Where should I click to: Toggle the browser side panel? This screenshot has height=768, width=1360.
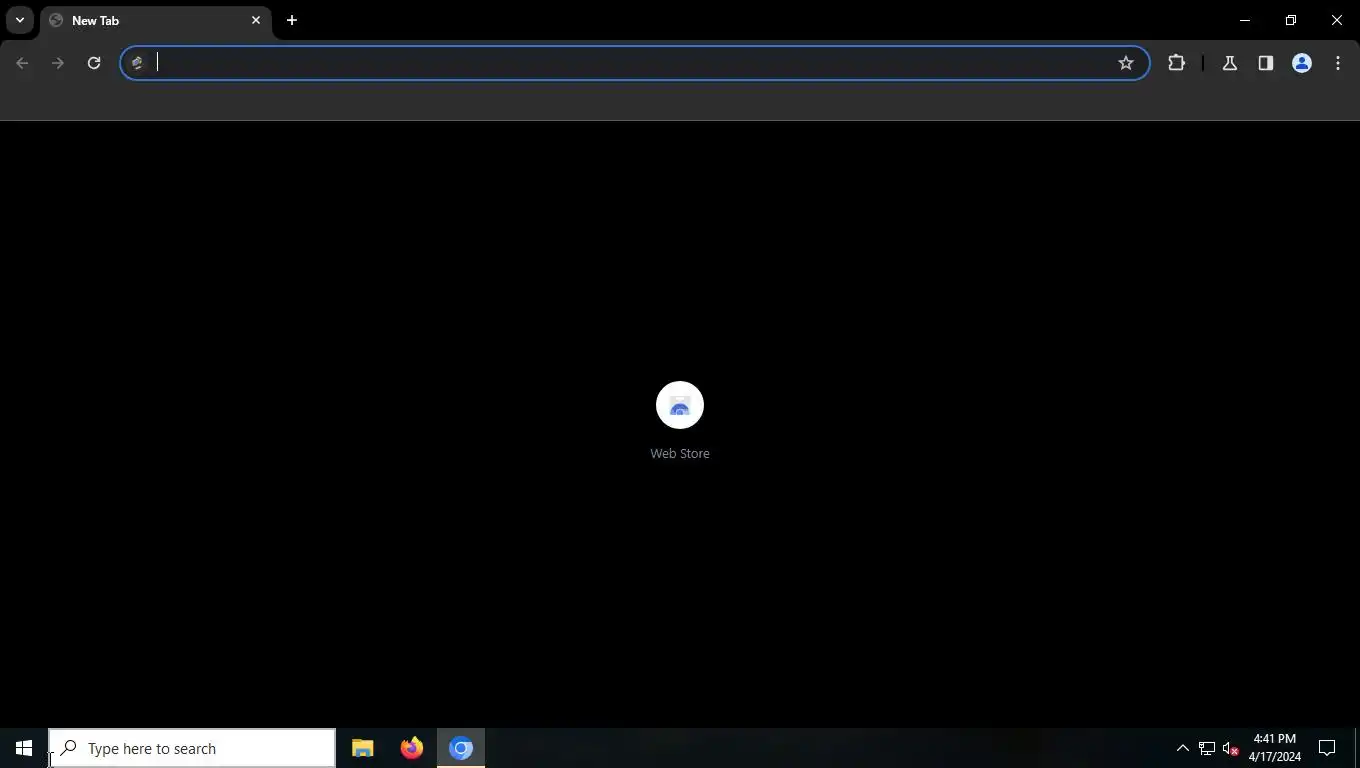1266,63
